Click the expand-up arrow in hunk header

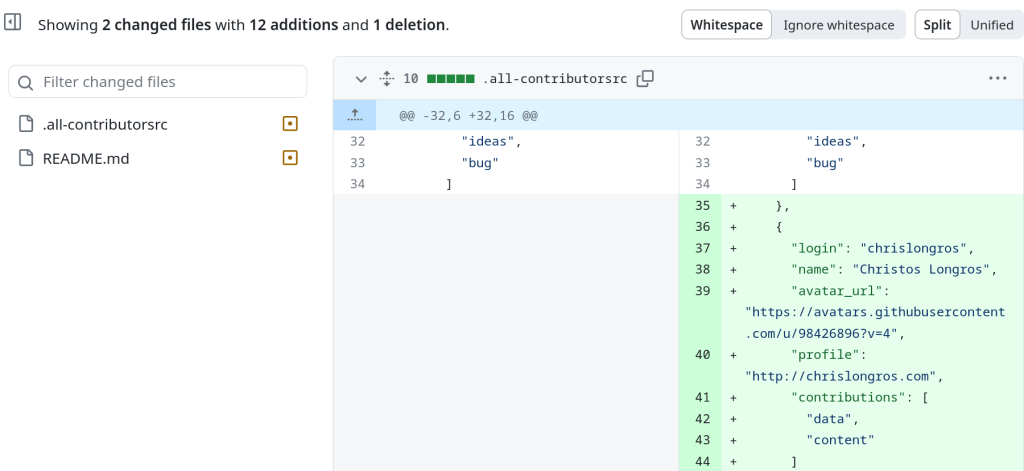coord(354,116)
